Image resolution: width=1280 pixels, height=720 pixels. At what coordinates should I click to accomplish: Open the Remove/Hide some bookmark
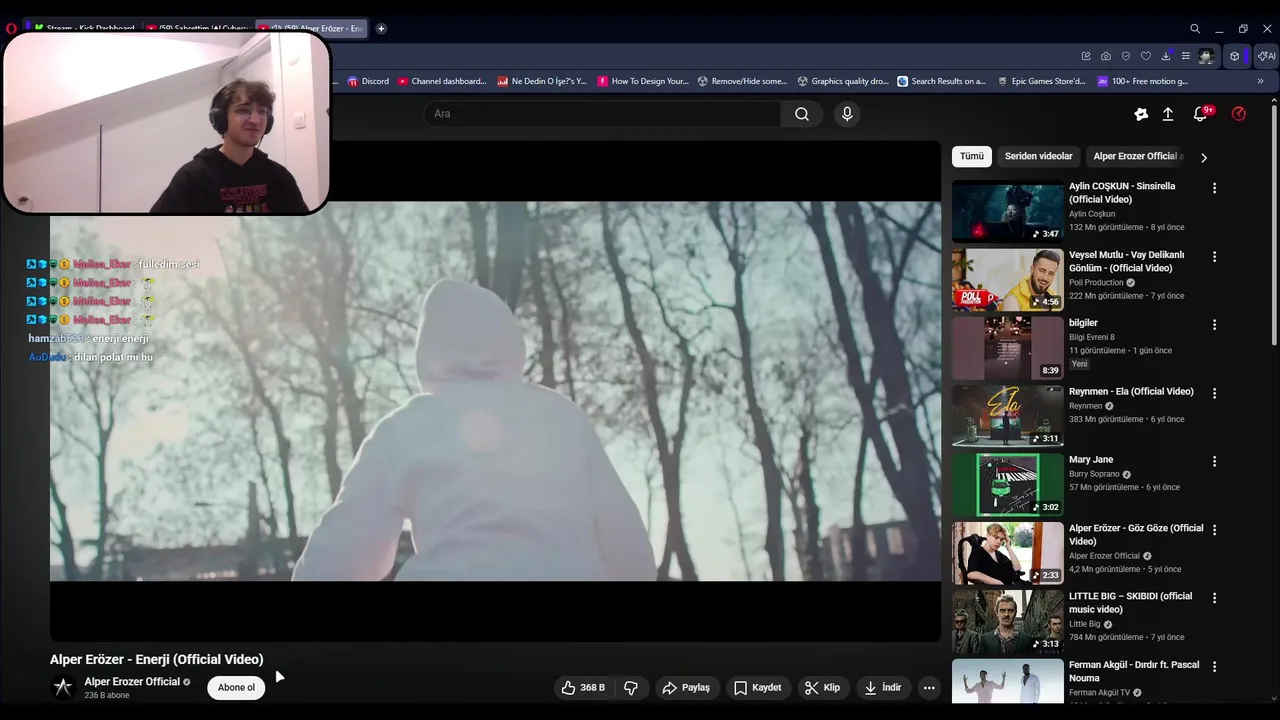tap(742, 81)
